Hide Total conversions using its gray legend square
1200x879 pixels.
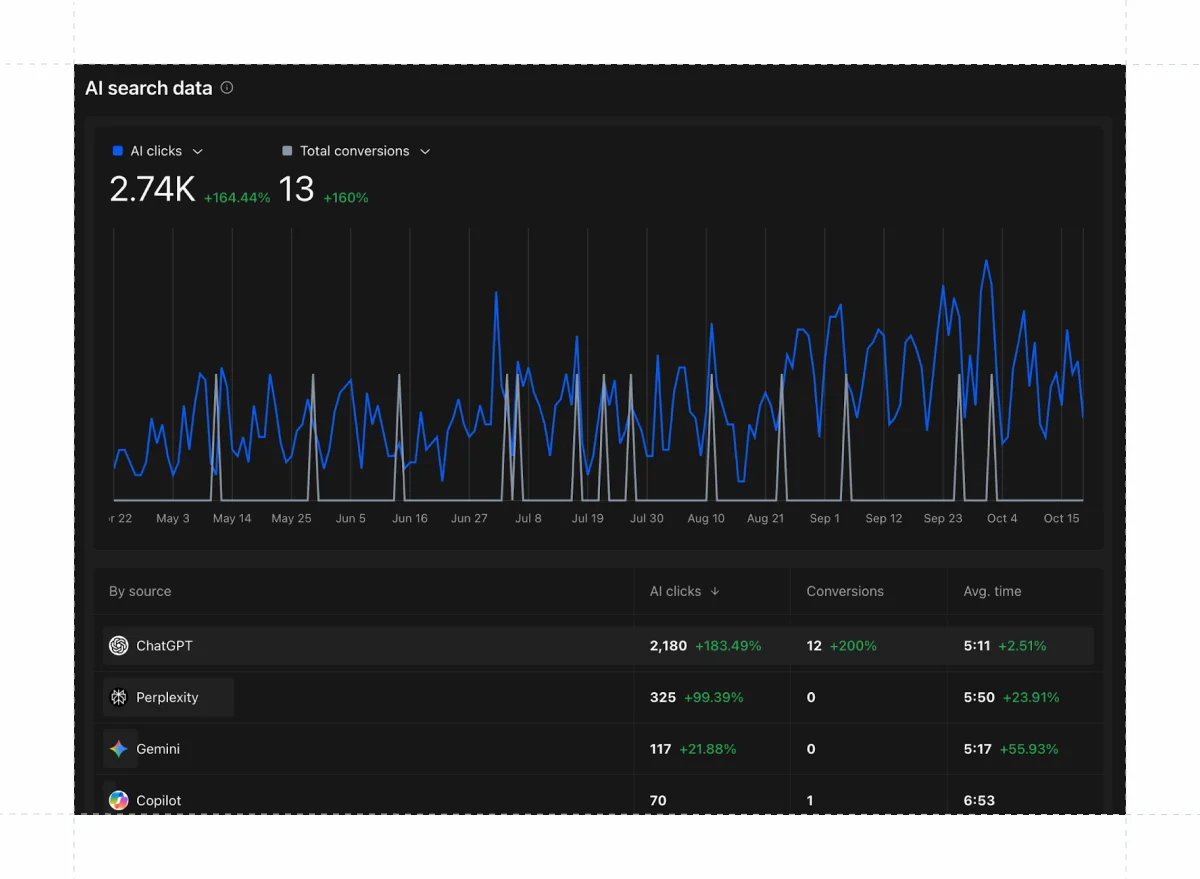click(288, 150)
